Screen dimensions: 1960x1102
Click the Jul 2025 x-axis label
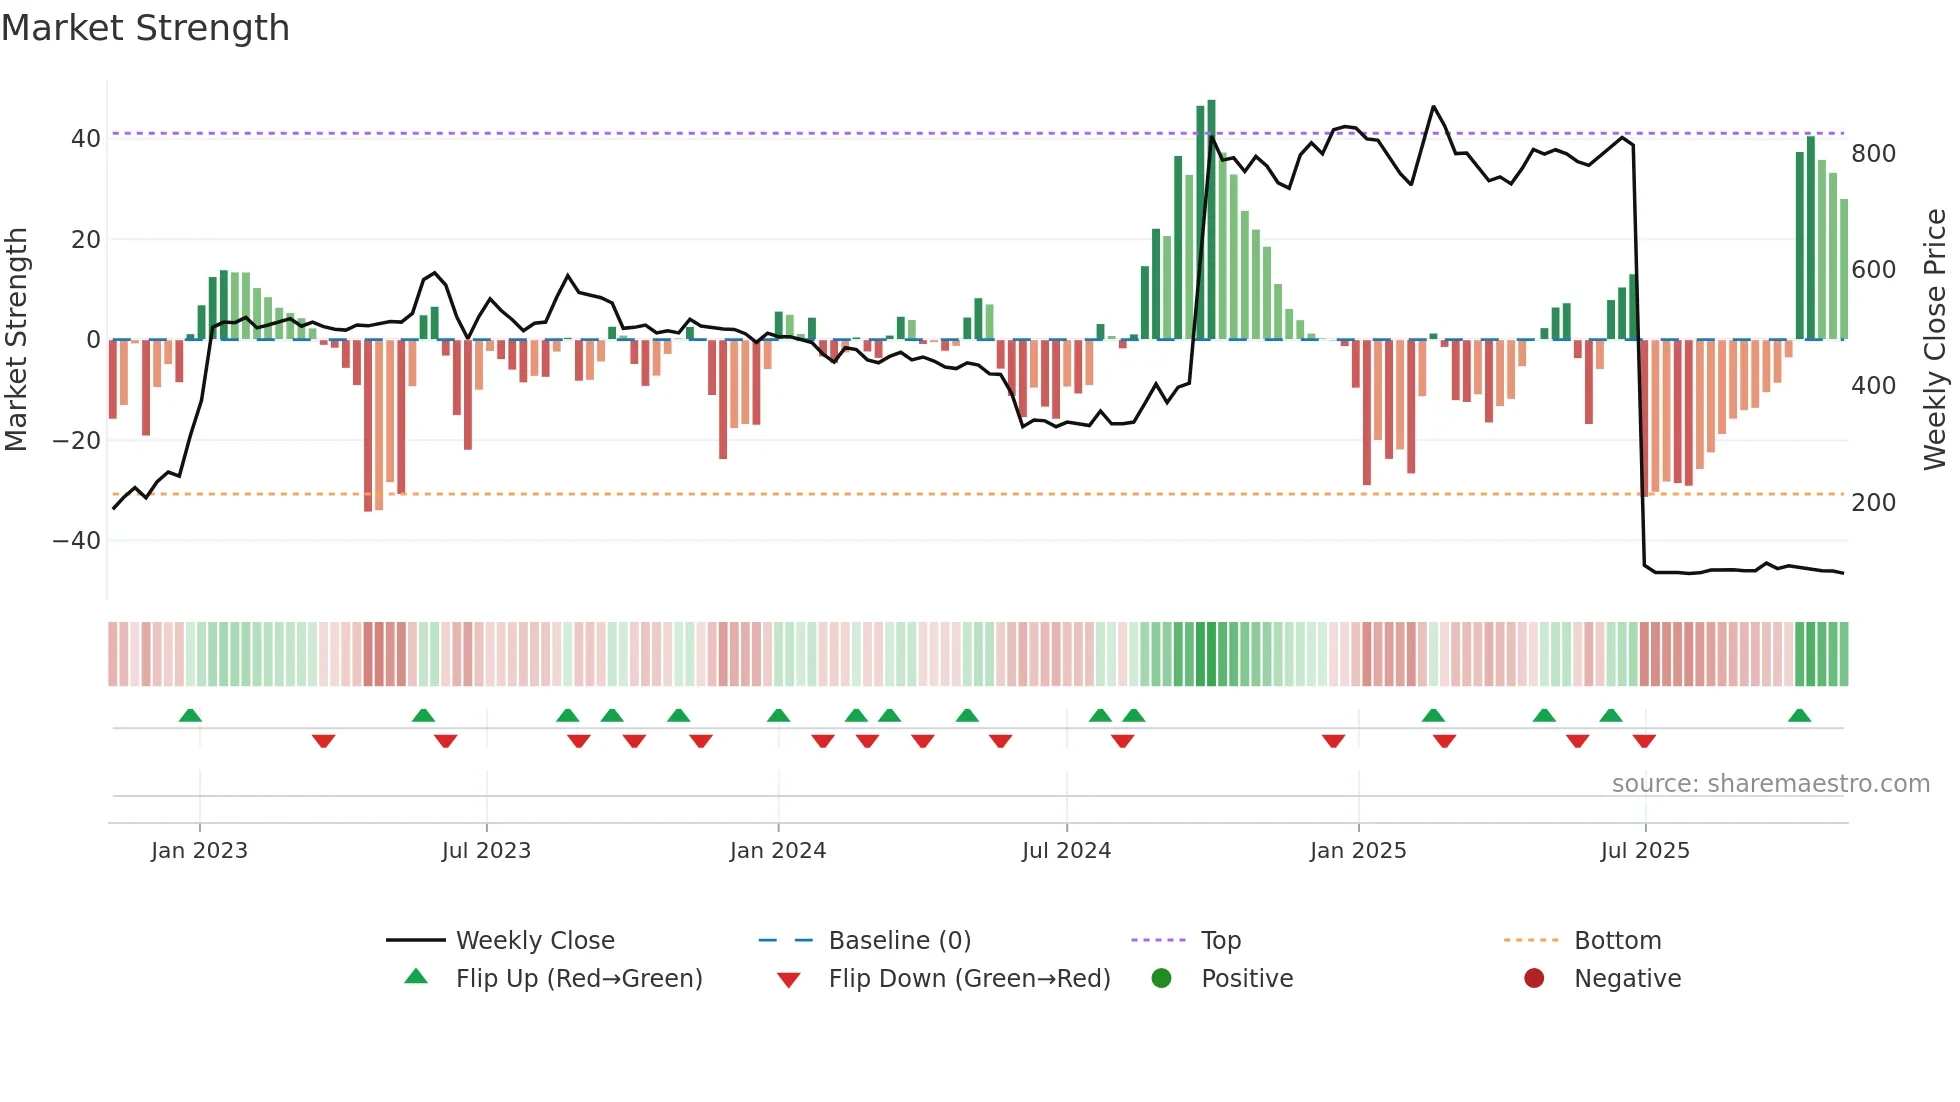pos(1645,851)
